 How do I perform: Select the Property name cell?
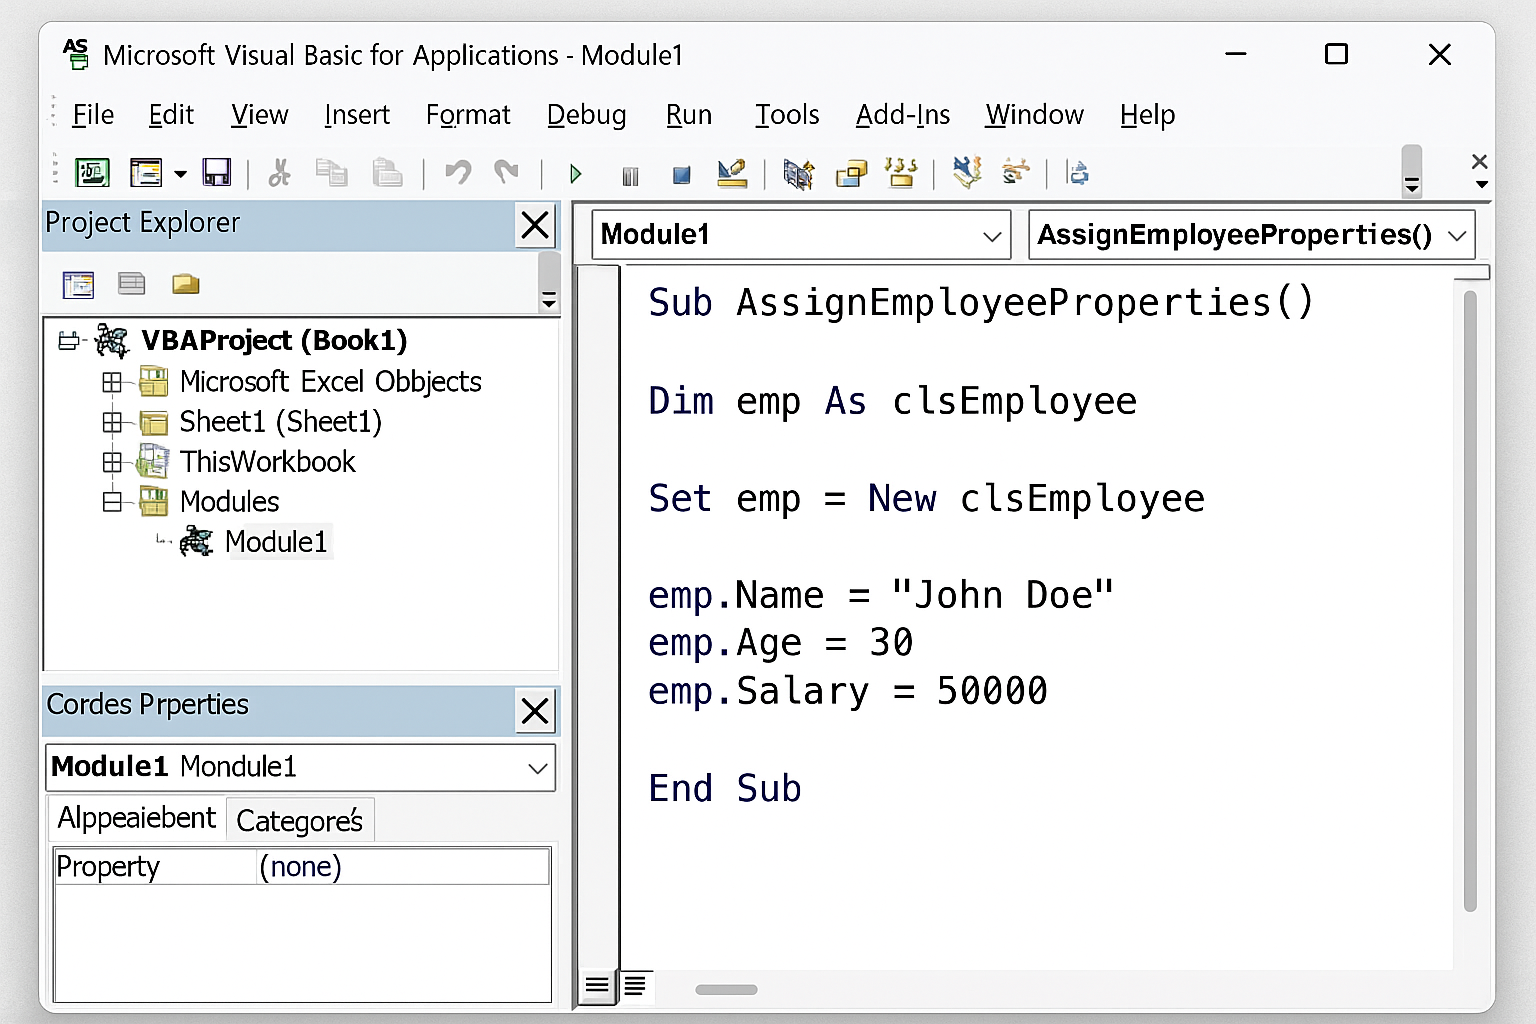[x=155, y=867]
